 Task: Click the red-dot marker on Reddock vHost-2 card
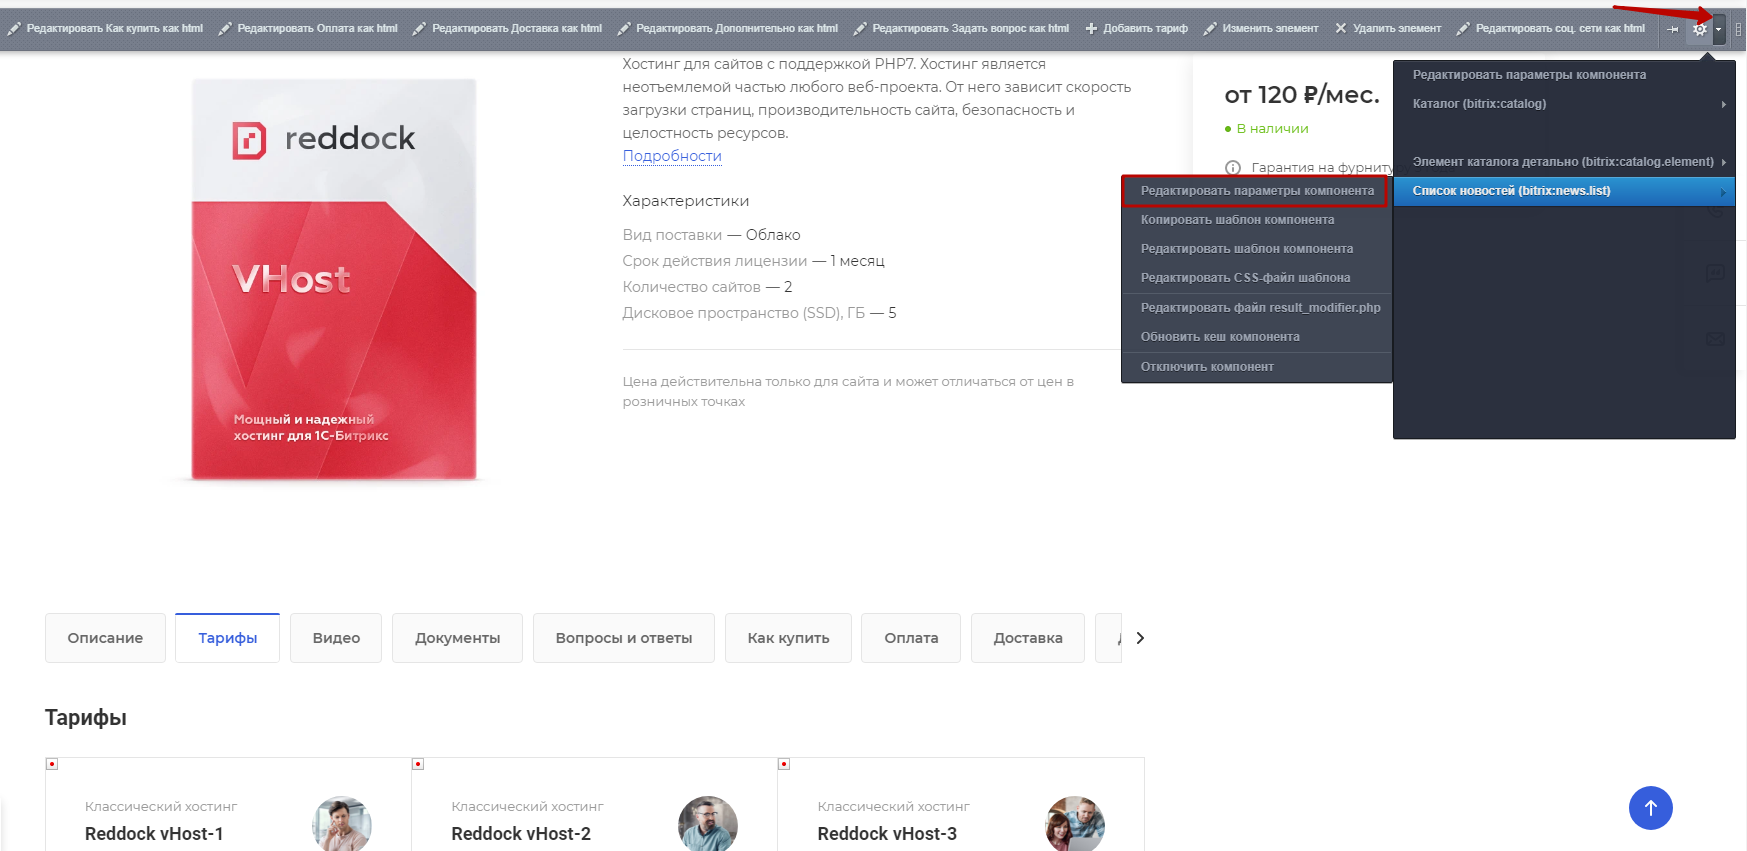tap(418, 764)
